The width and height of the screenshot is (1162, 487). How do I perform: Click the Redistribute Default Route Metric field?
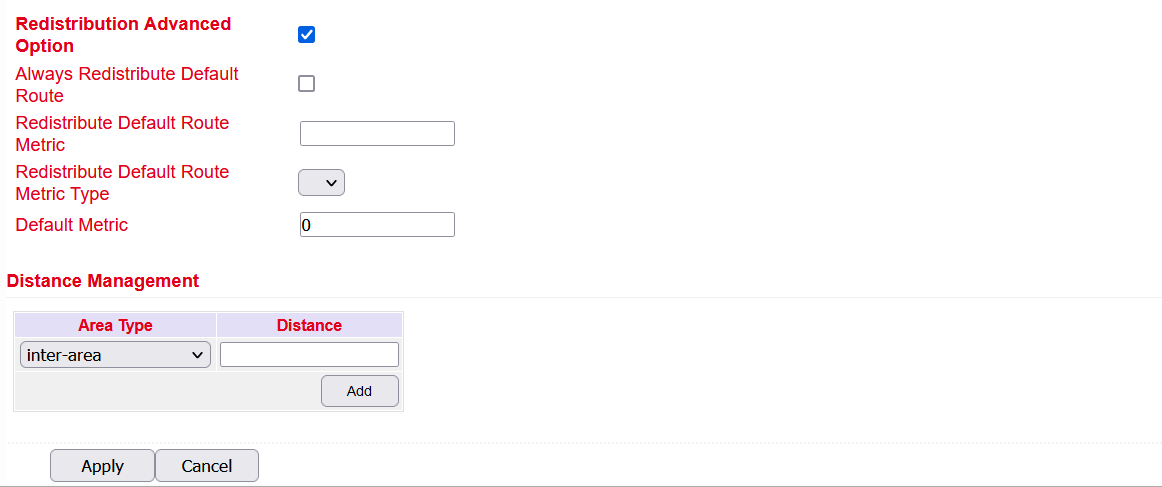[x=377, y=133]
